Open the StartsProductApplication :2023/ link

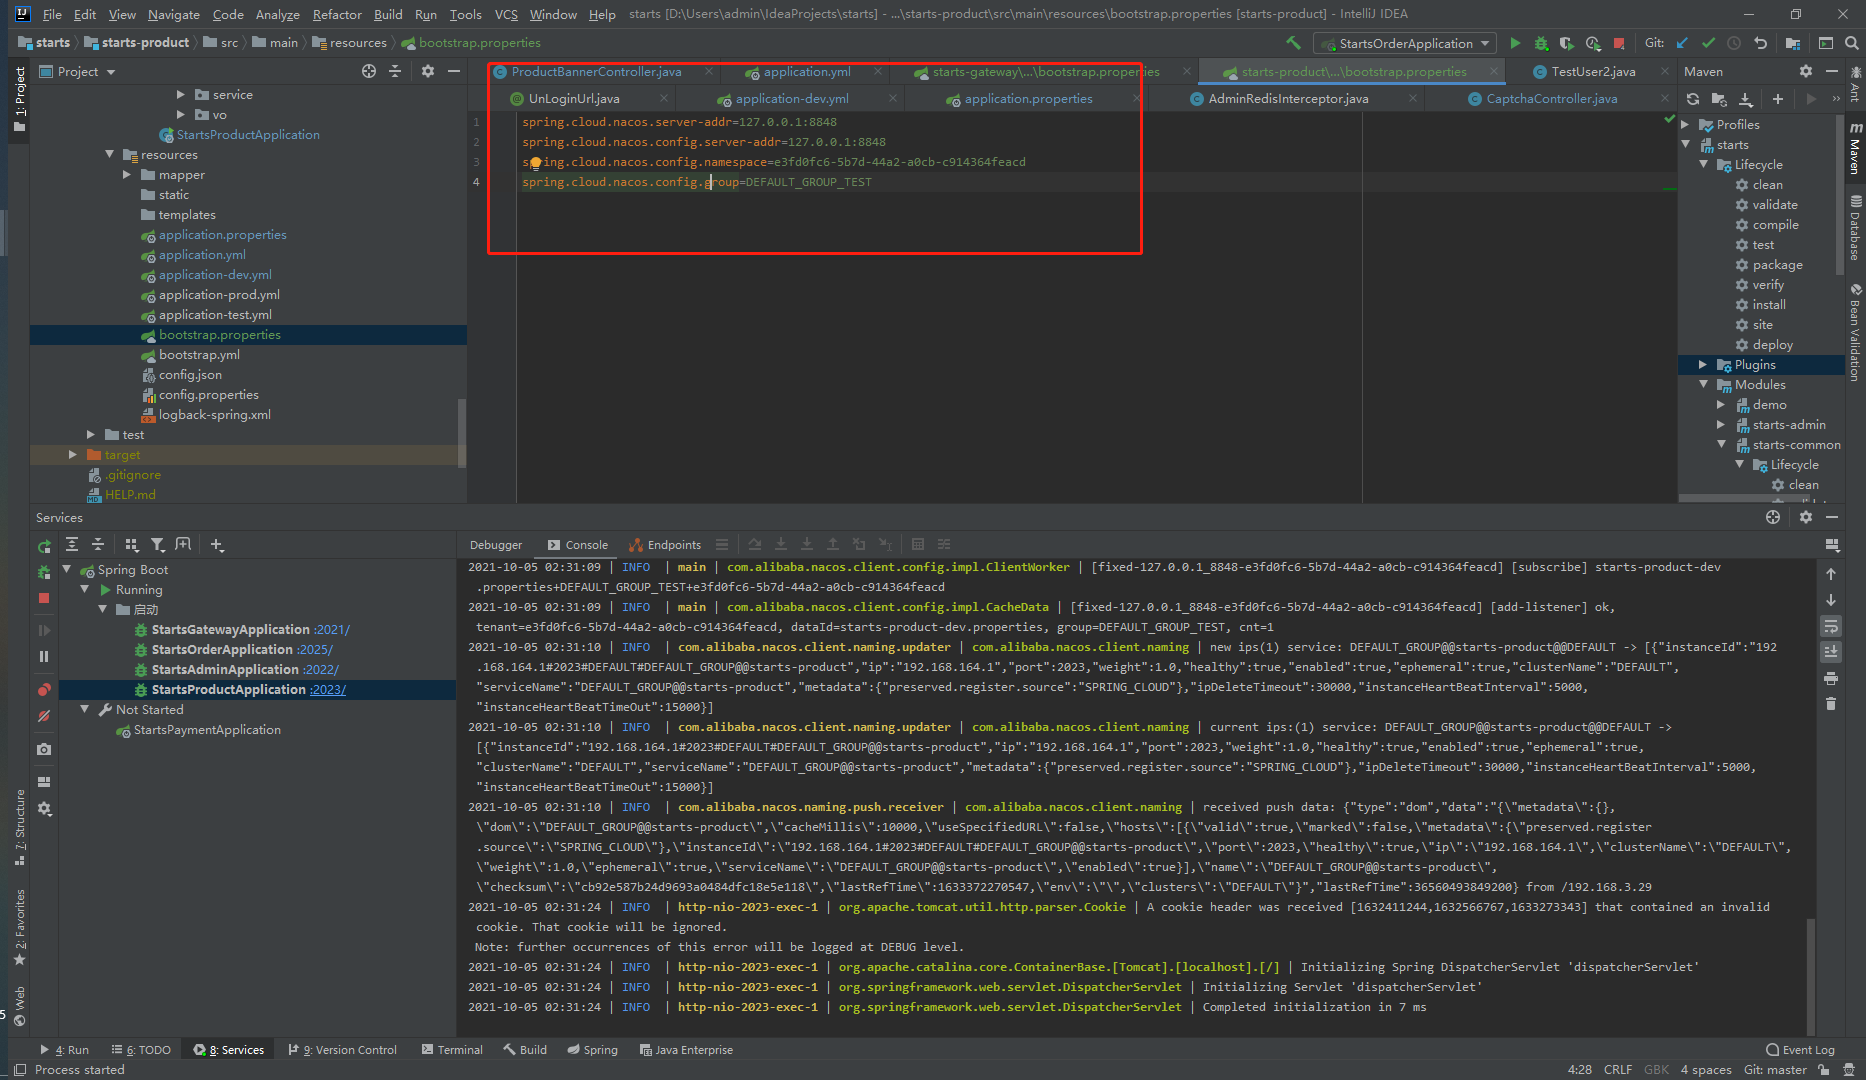tap(328, 689)
